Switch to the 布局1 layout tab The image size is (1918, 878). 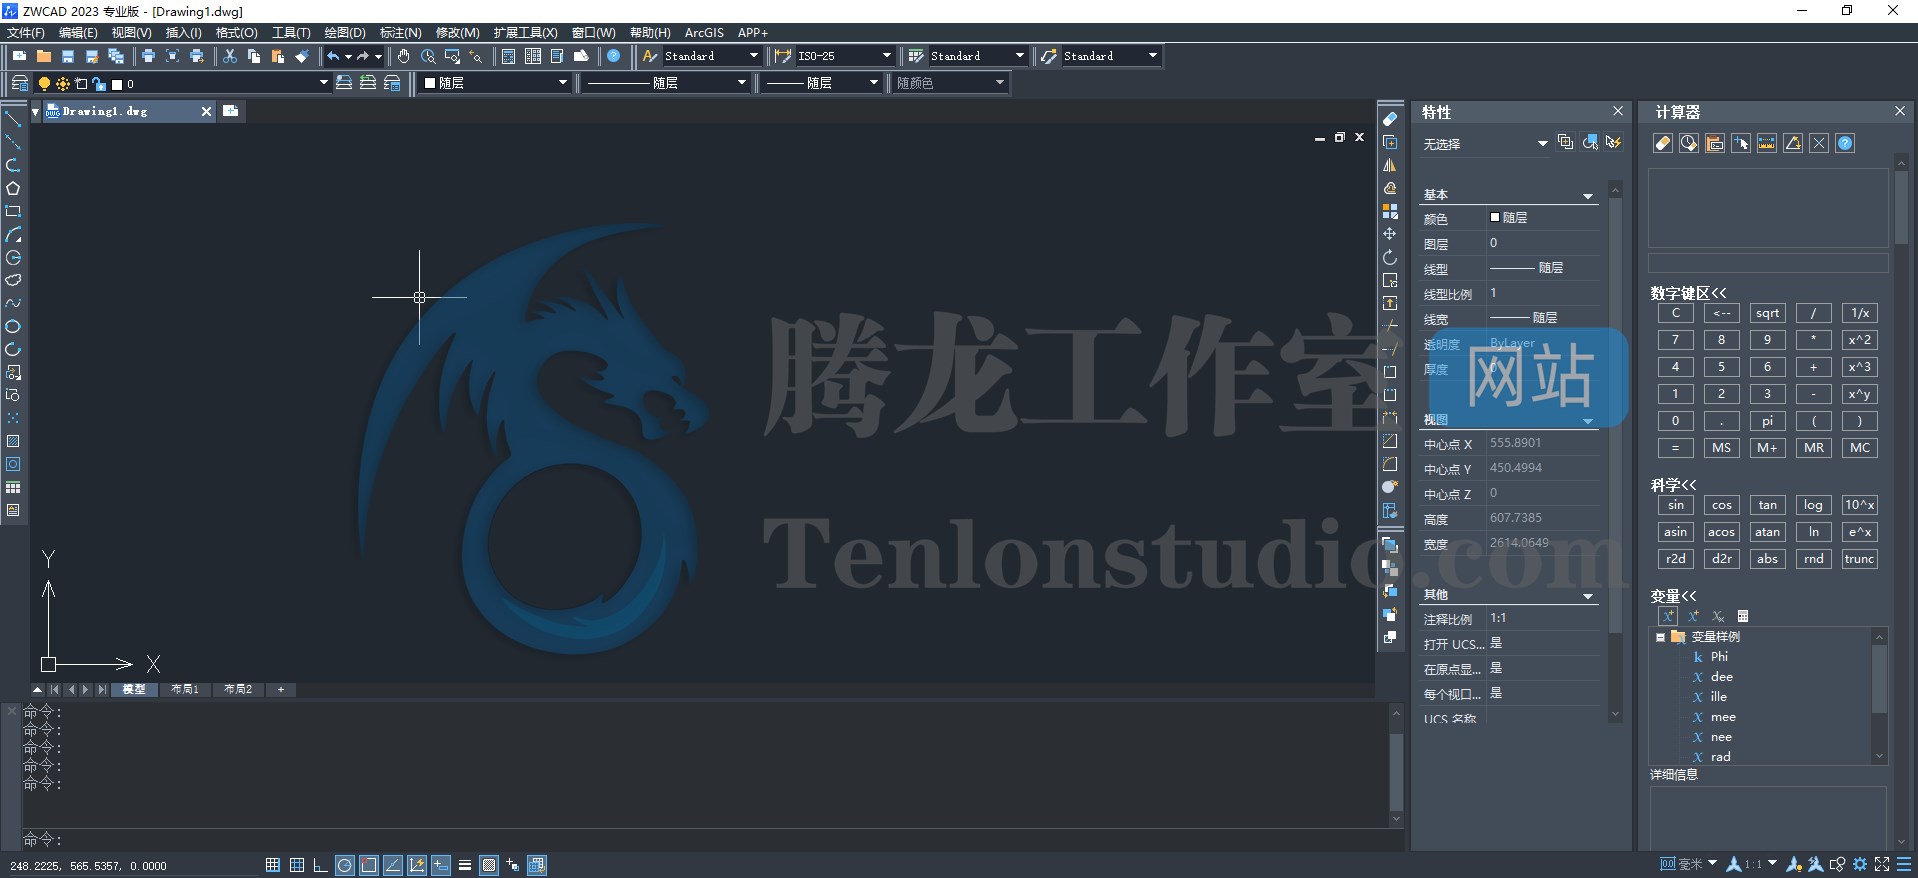tap(185, 689)
